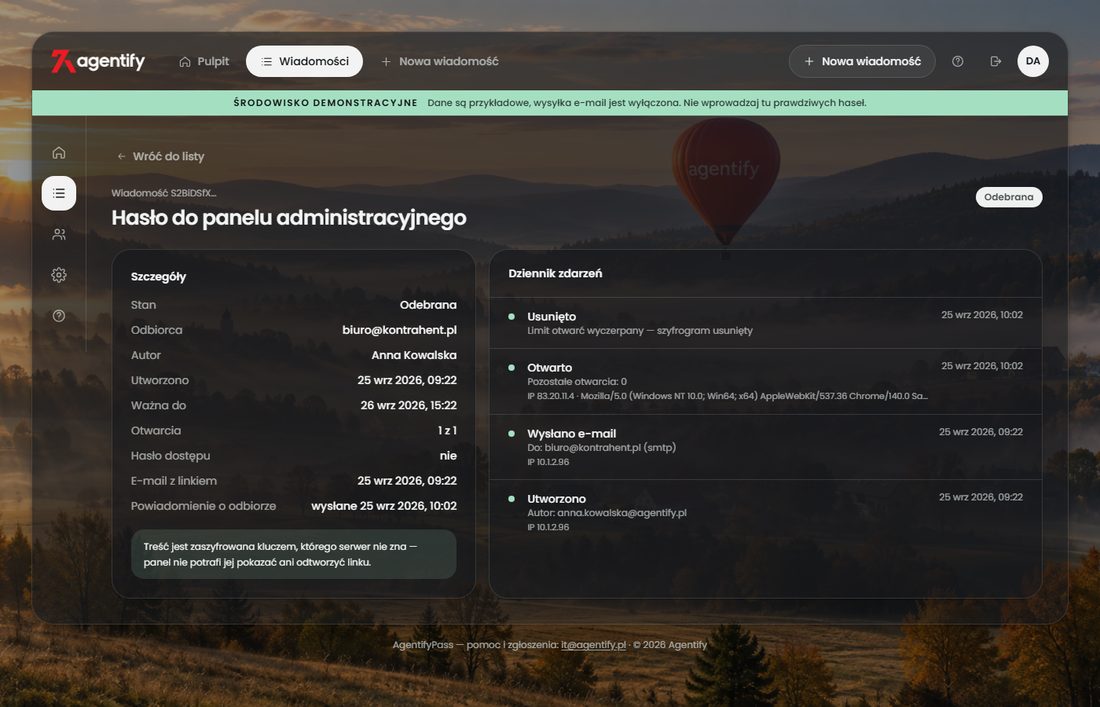
Task: Click the agentify logo
Action: pos(98,61)
